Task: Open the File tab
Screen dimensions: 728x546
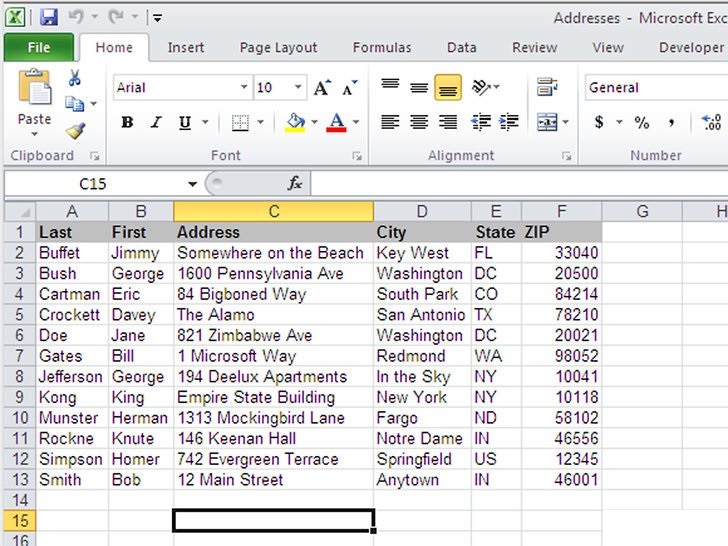Action: click(39, 47)
